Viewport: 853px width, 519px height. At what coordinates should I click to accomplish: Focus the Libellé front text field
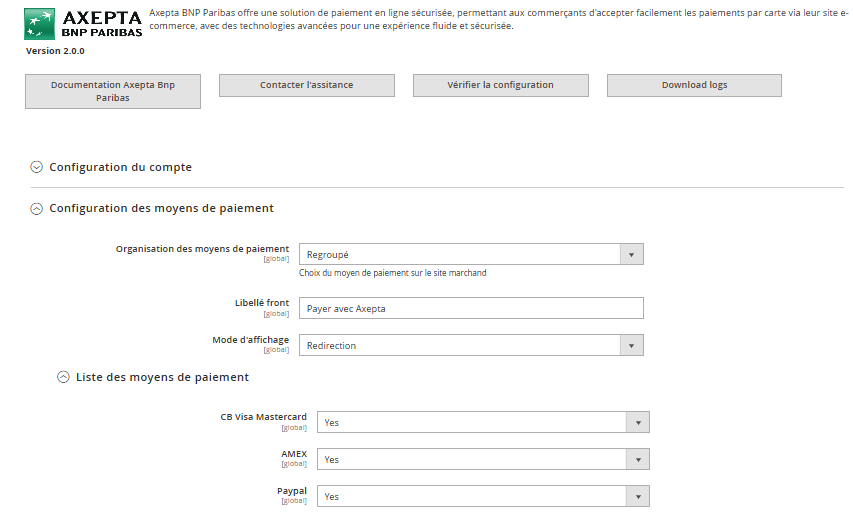click(x=471, y=309)
